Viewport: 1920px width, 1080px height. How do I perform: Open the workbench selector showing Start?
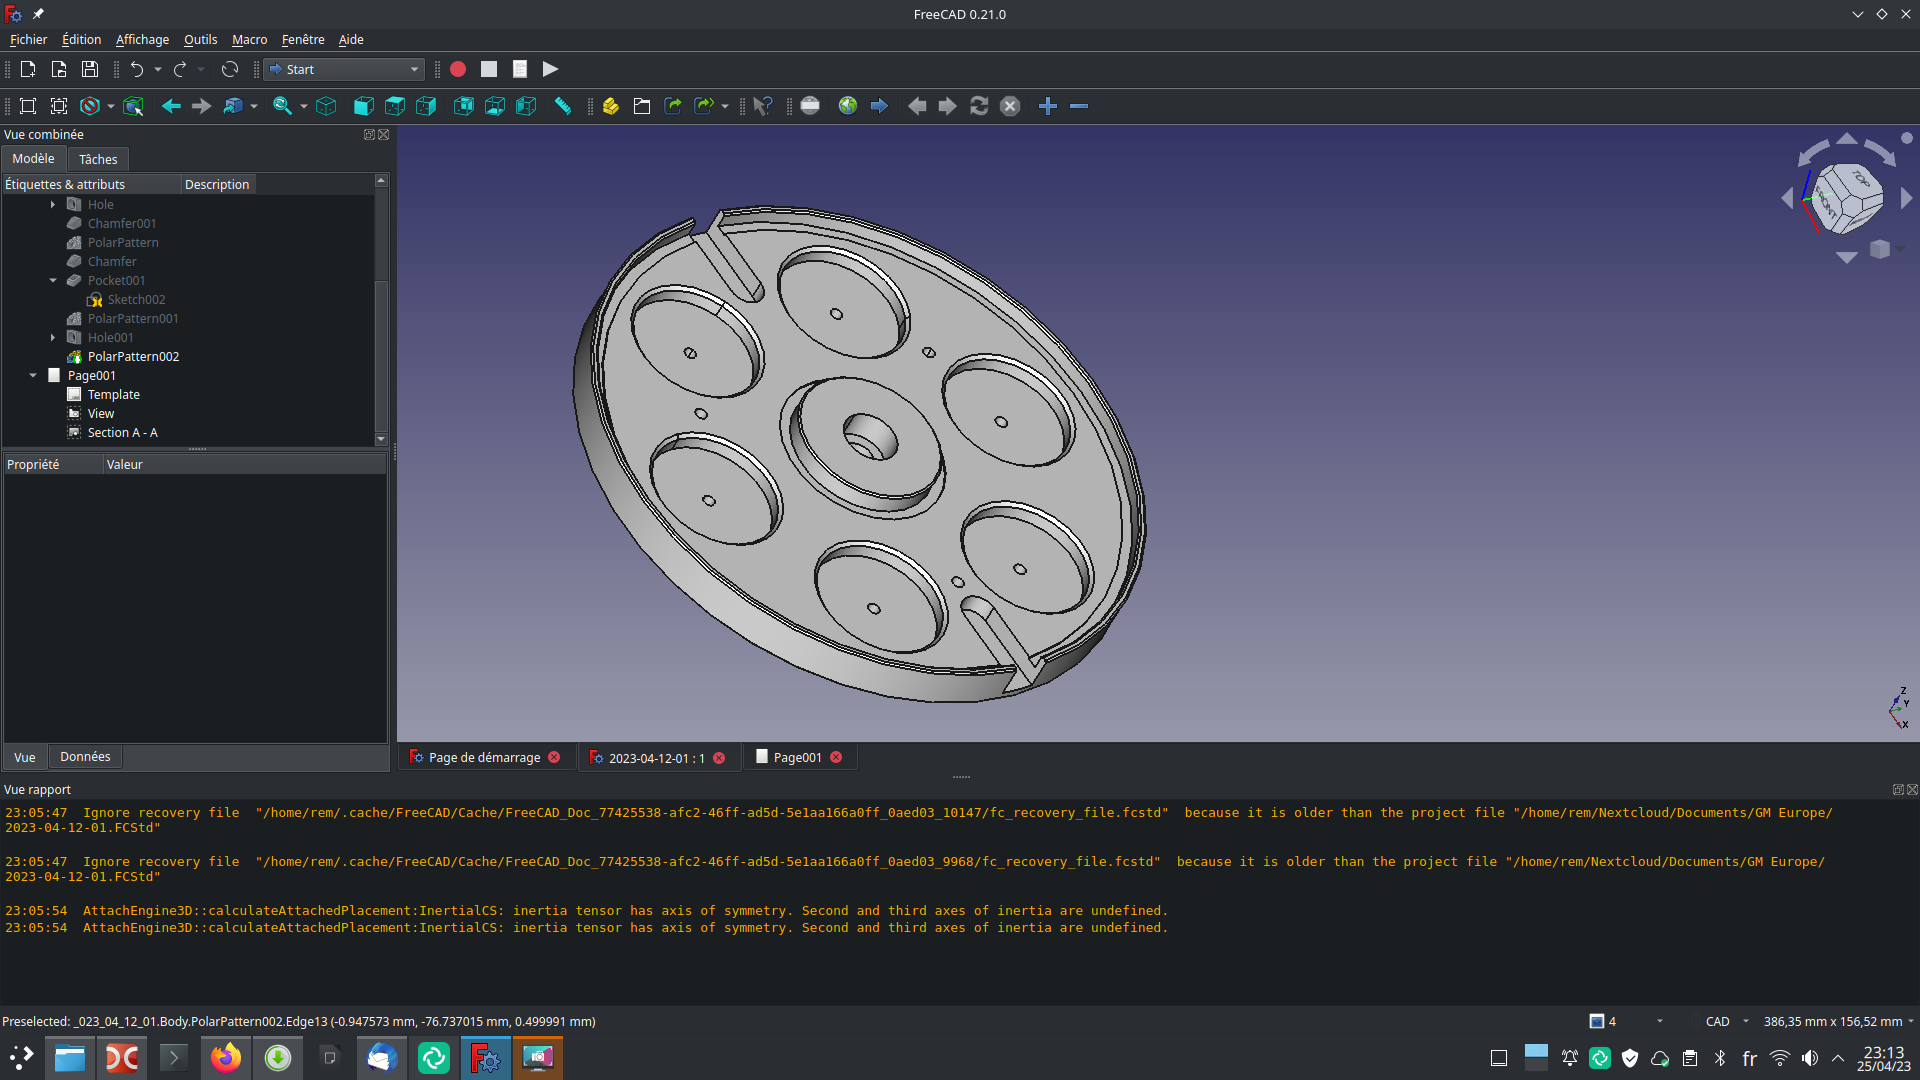pyautogui.click(x=343, y=69)
